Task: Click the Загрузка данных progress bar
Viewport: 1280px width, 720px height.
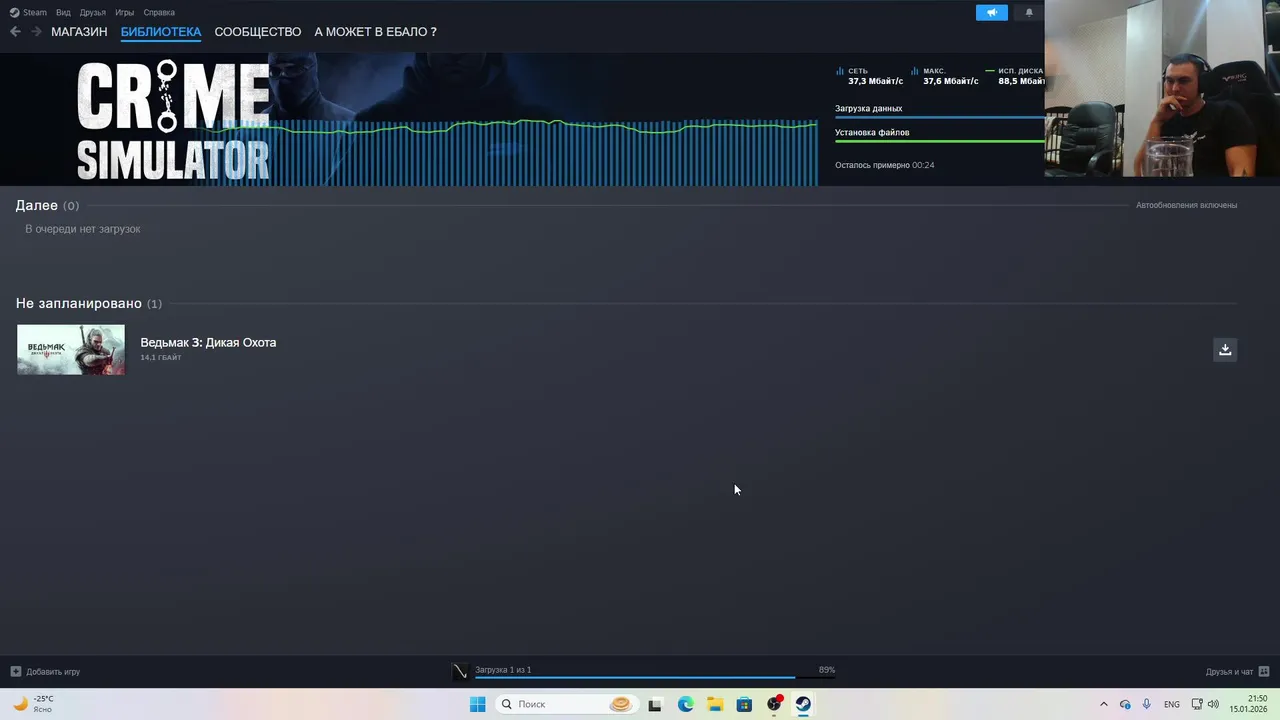Action: pyautogui.click(x=940, y=117)
